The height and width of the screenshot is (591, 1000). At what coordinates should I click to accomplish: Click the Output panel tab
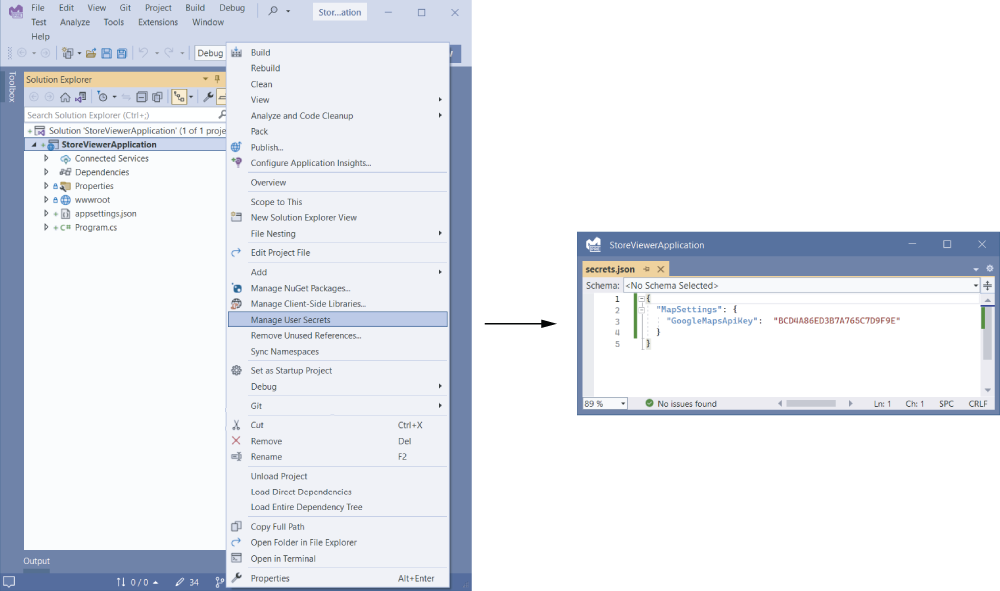point(36,561)
